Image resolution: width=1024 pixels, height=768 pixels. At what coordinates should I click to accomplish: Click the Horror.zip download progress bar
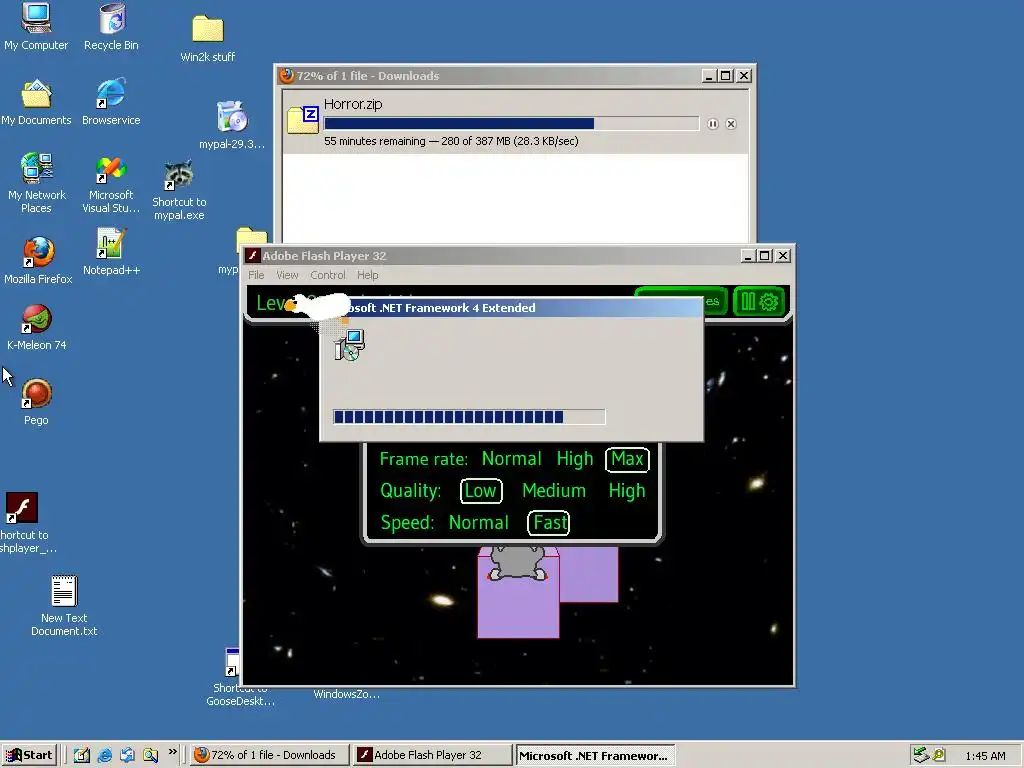pyautogui.click(x=511, y=123)
